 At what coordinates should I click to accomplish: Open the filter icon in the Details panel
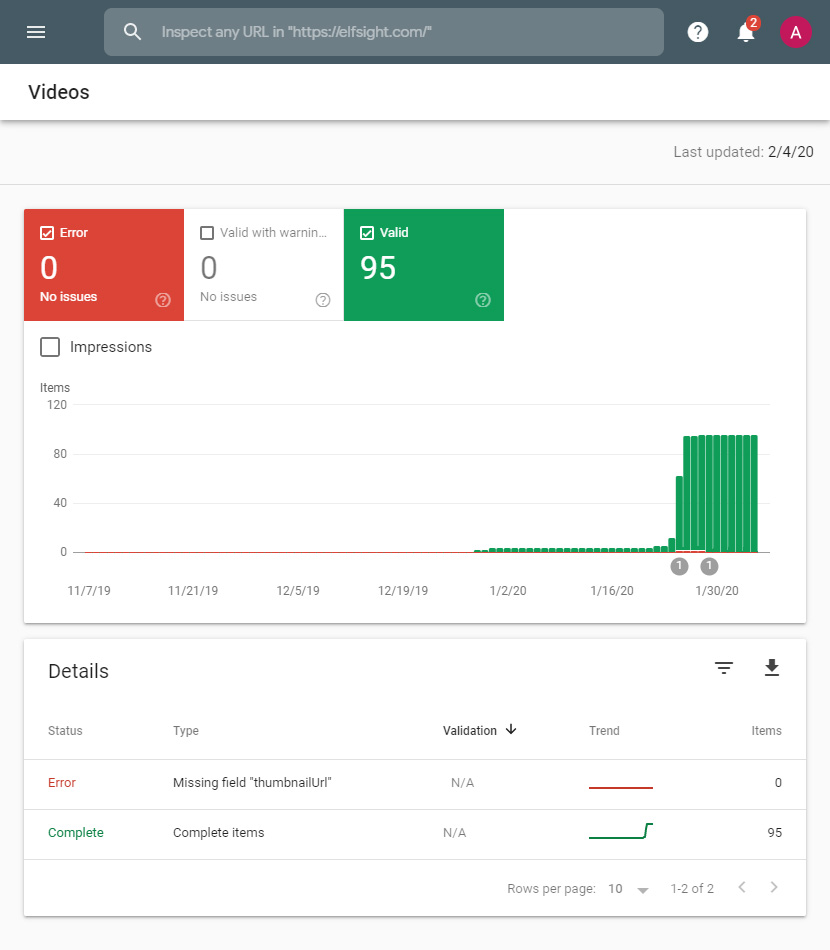tap(724, 667)
